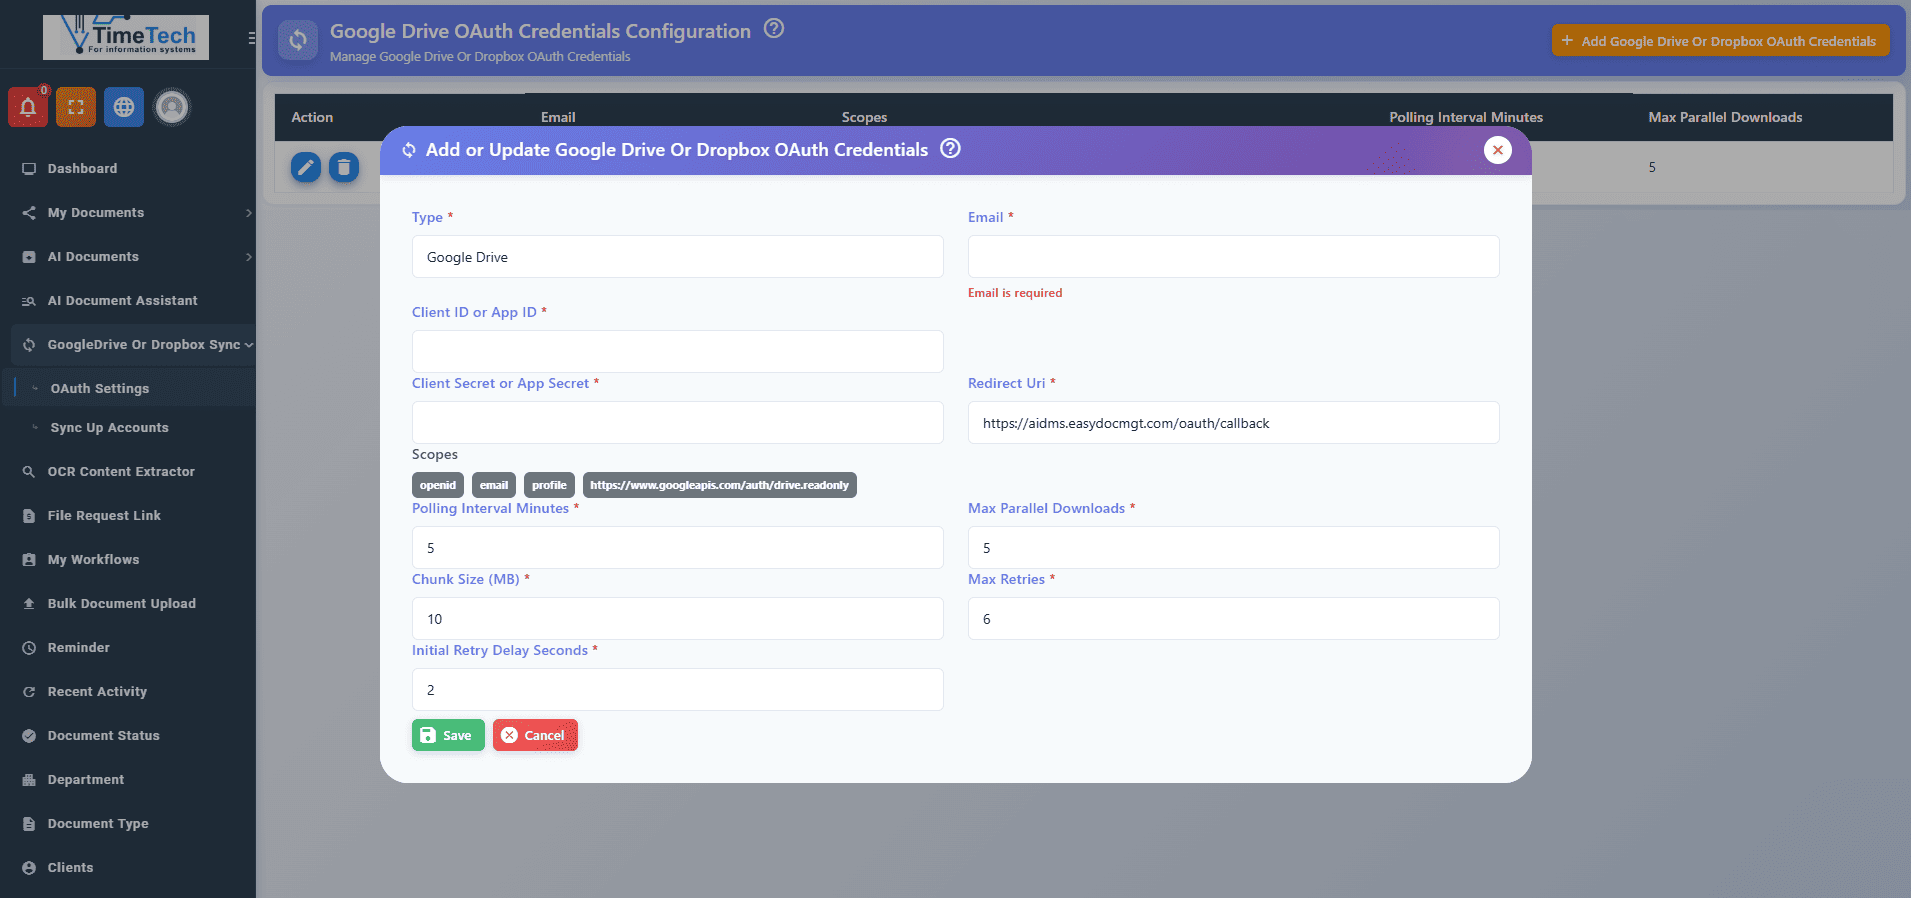Click the sync icon in page header
Viewport: 1911px width, 898px height.
[298, 41]
